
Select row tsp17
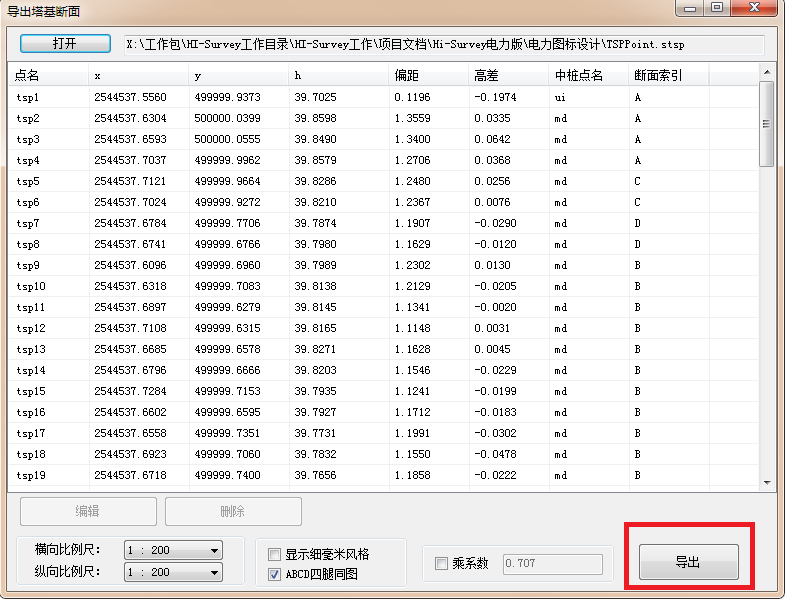click(383, 434)
